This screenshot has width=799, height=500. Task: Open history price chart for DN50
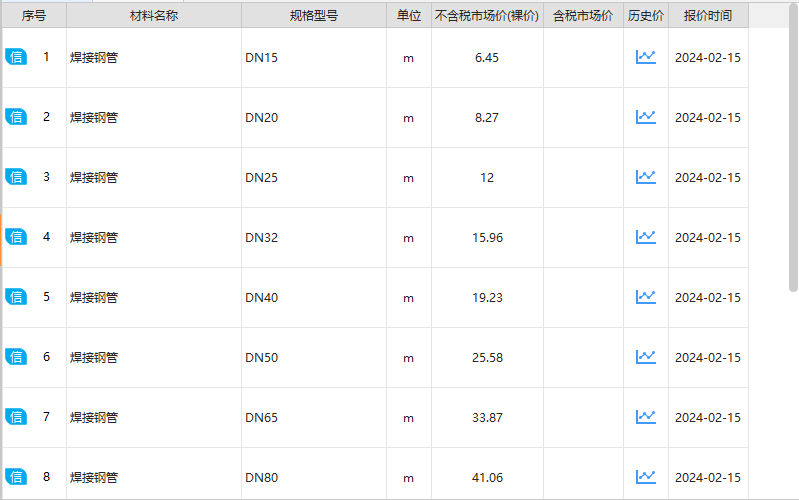(x=646, y=357)
